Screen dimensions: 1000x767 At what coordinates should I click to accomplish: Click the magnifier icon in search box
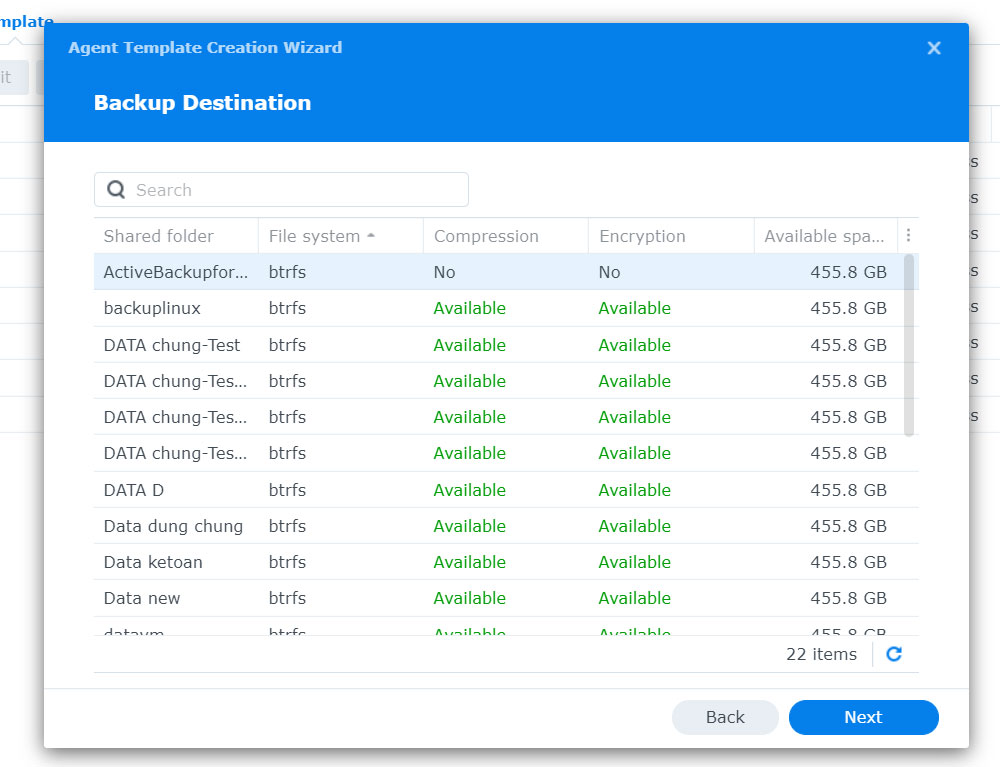tap(116, 189)
